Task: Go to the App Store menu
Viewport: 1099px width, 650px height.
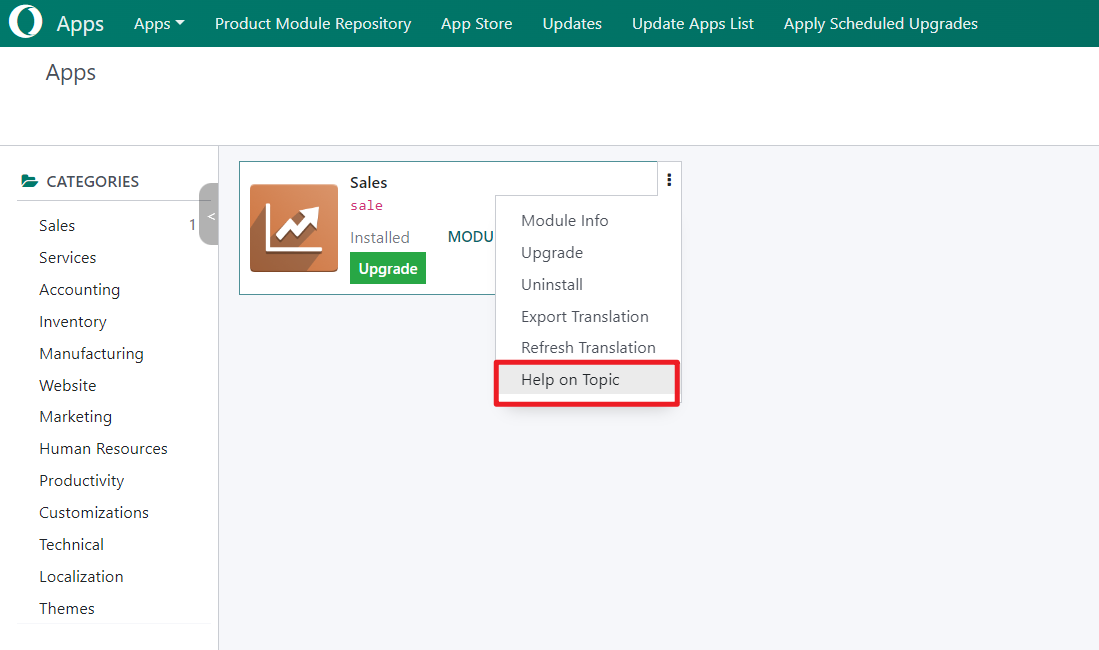Action: tap(477, 23)
